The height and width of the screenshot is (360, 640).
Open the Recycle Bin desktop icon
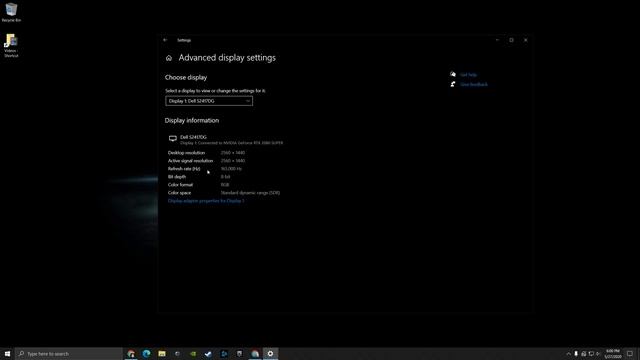coord(11,12)
